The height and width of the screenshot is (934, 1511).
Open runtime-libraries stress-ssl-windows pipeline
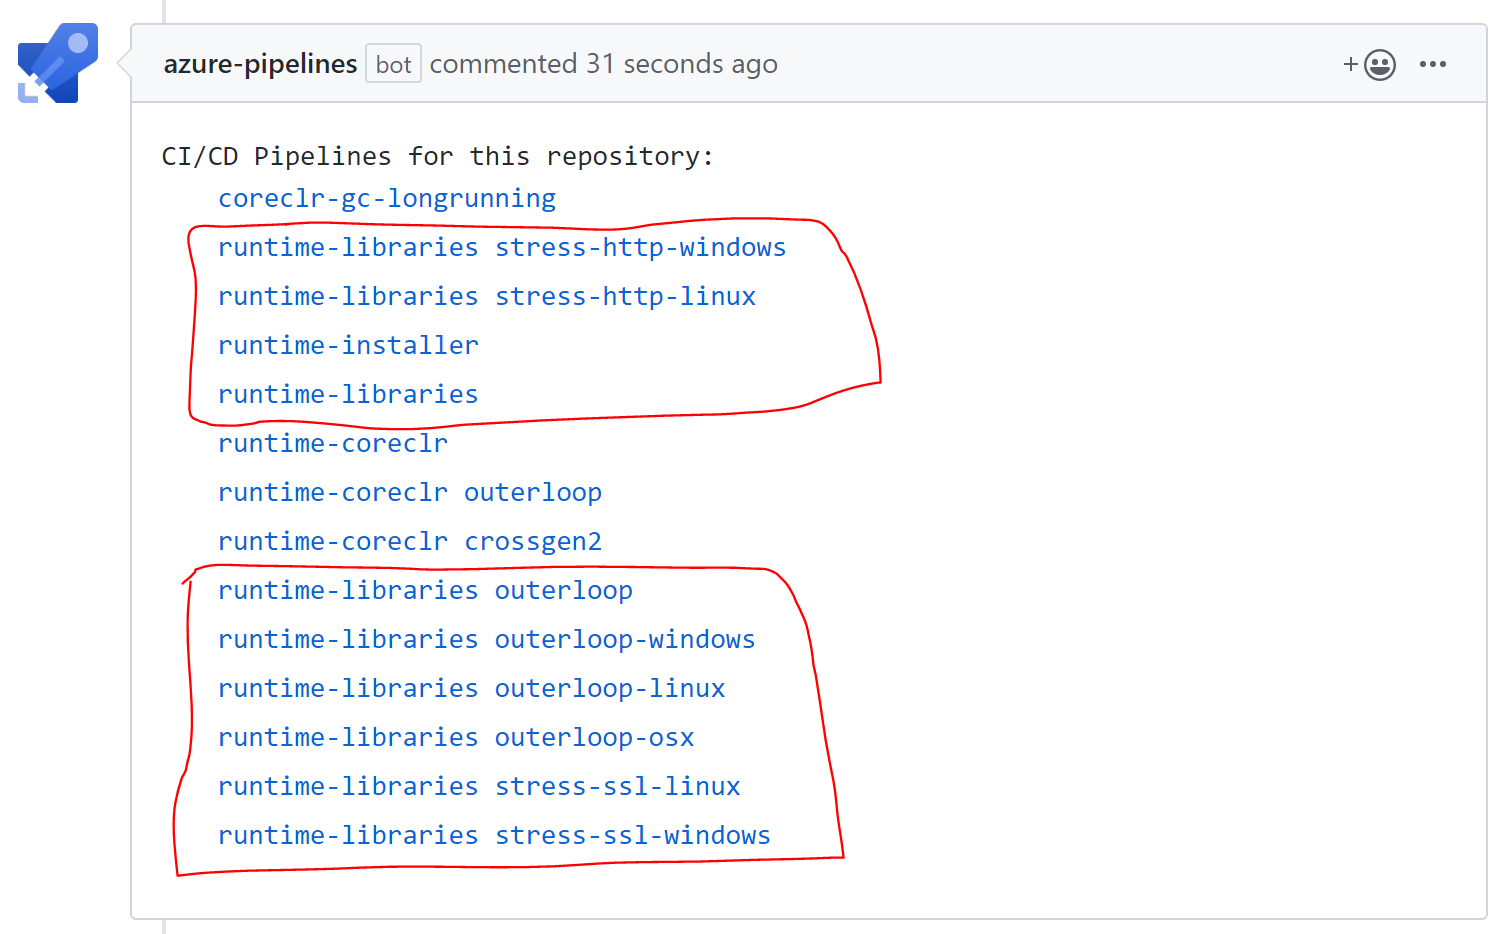point(495,835)
